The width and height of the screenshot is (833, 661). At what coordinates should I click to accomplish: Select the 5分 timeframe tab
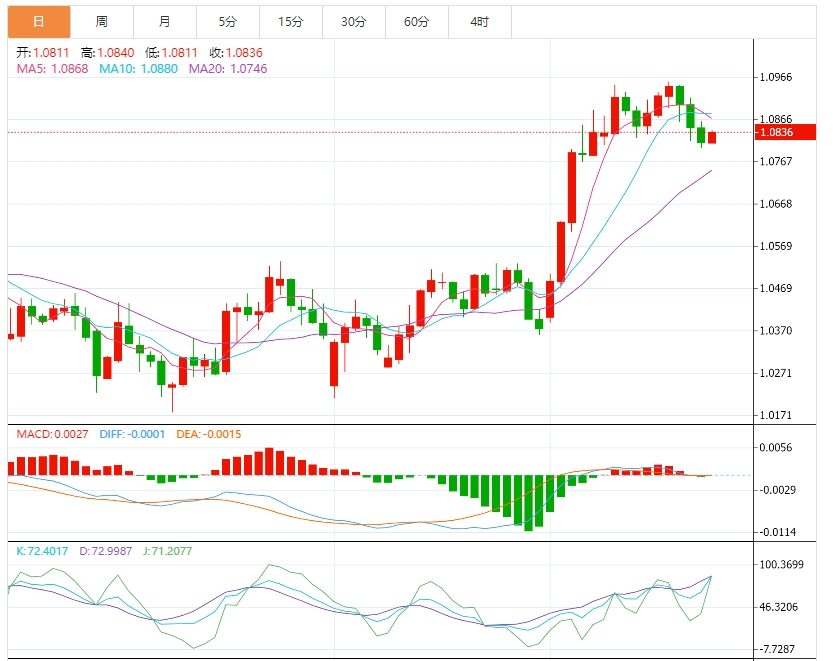point(227,21)
